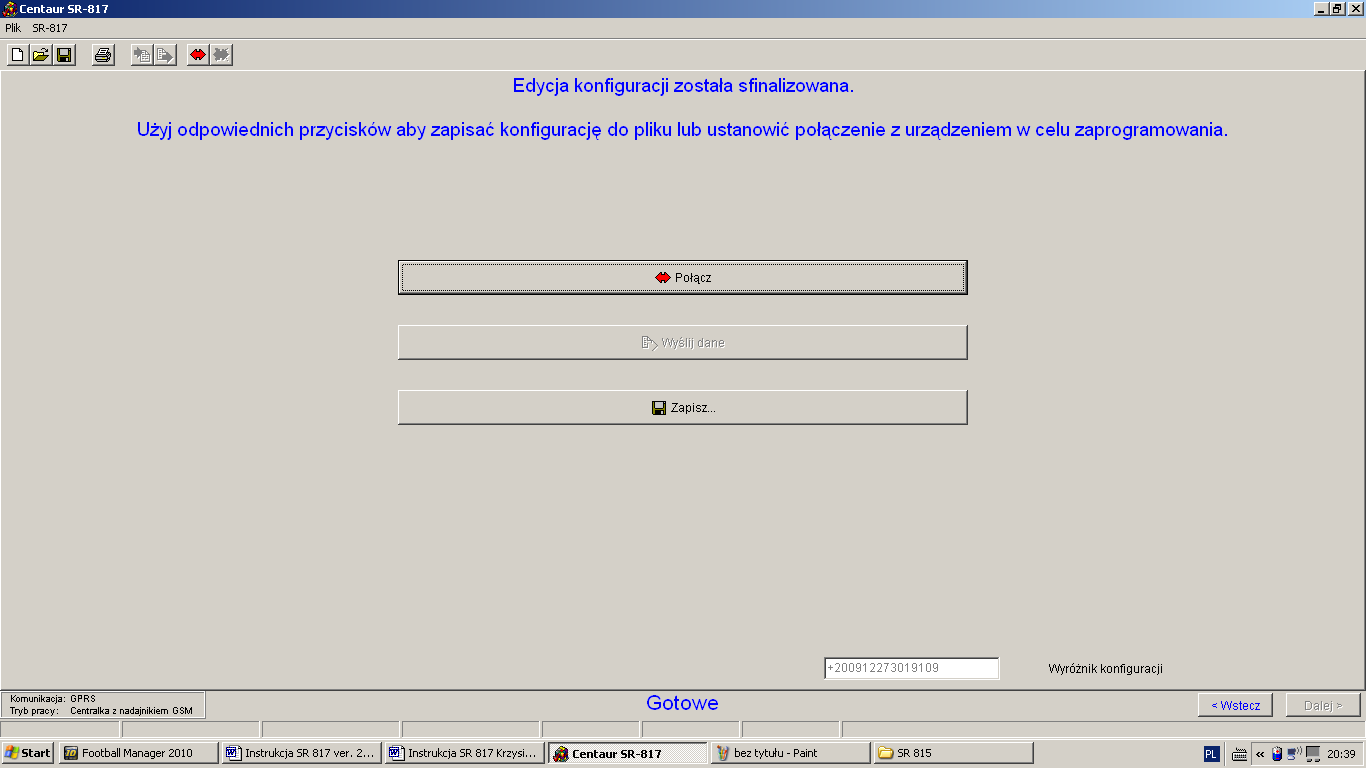Click the grey disconnect toolbar icon

point(221,55)
